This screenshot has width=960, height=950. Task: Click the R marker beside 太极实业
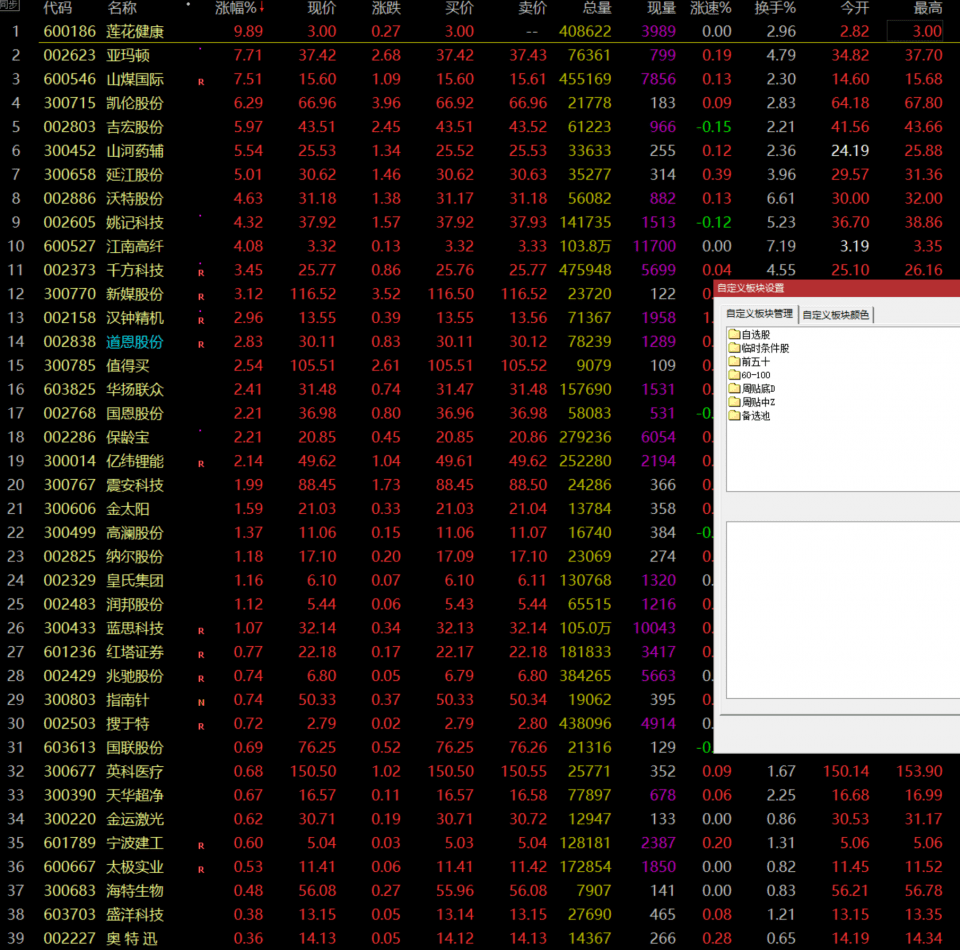pyautogui.click(x=201, y=869)
